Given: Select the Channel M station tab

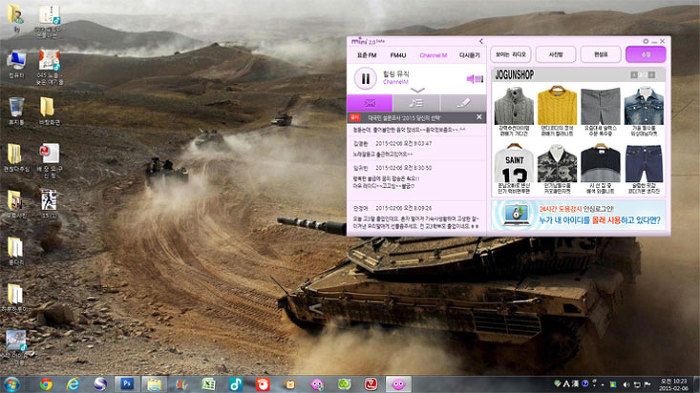Looking at the screenshot, I should pos(433,55).
